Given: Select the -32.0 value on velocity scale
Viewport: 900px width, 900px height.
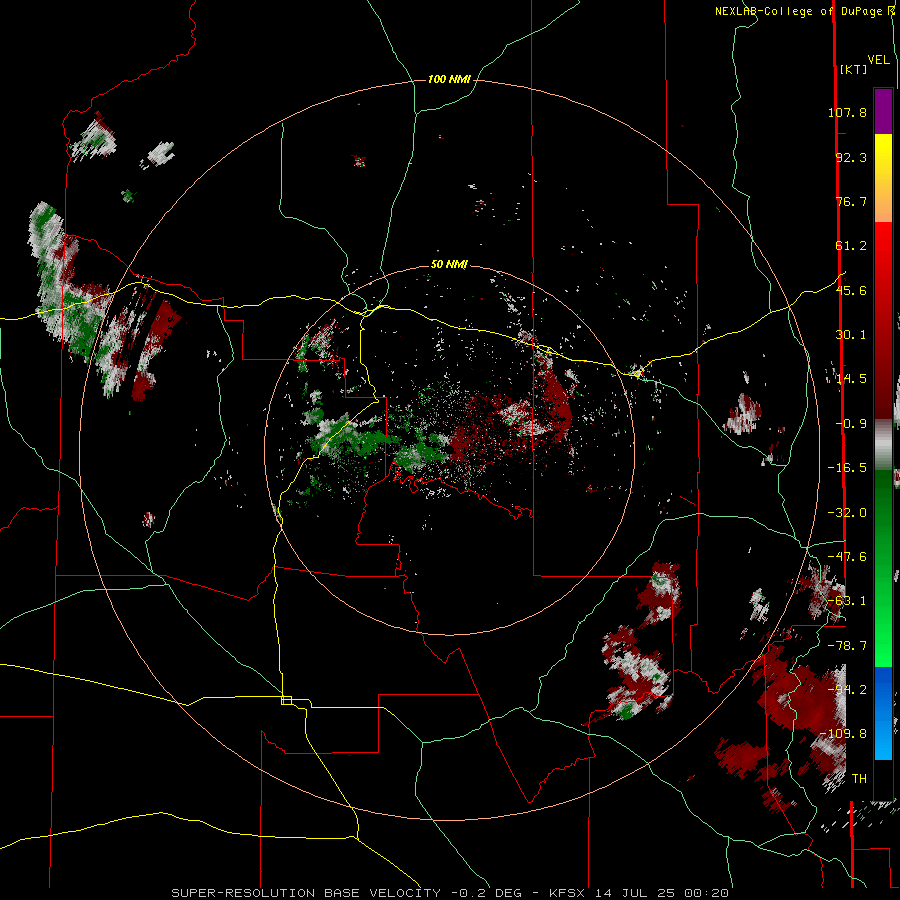Looking at the screenshot, I should (x=847, y=513).
